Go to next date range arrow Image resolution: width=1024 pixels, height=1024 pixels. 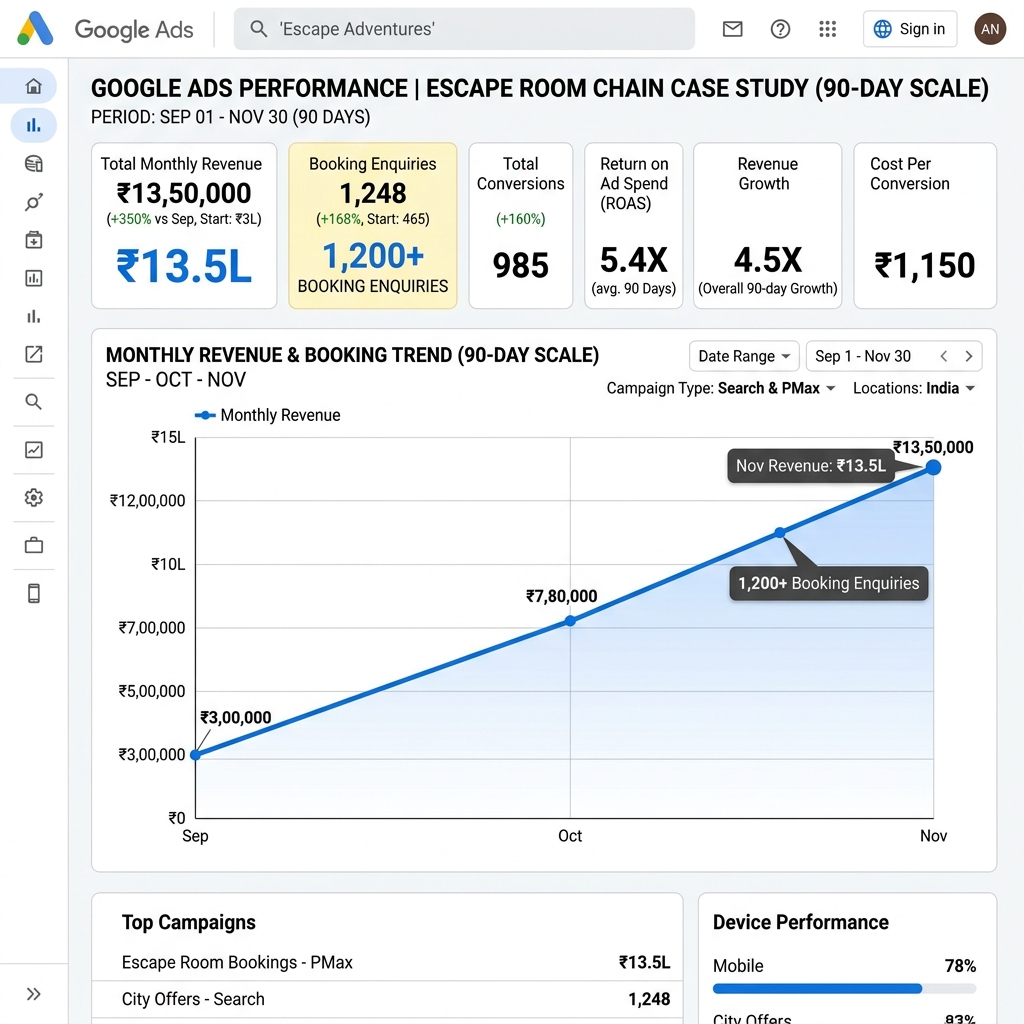pos(969,356)
